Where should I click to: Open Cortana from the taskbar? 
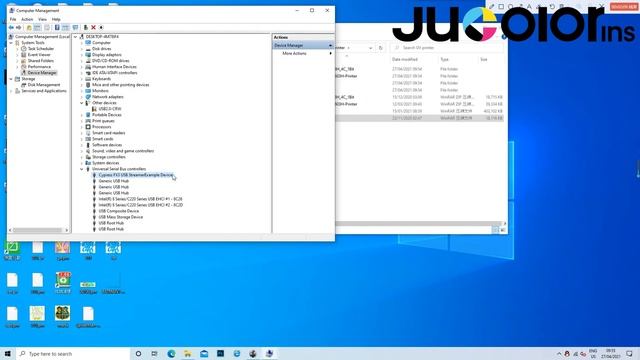[x=138, y=353]
